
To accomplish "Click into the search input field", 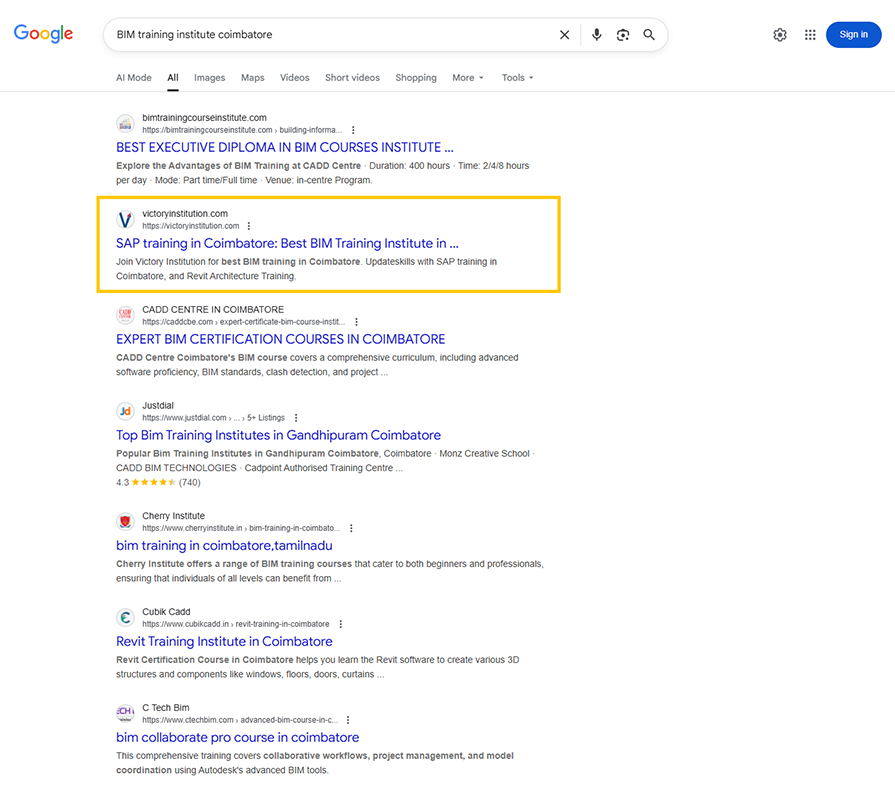I will tap(330, 35).
